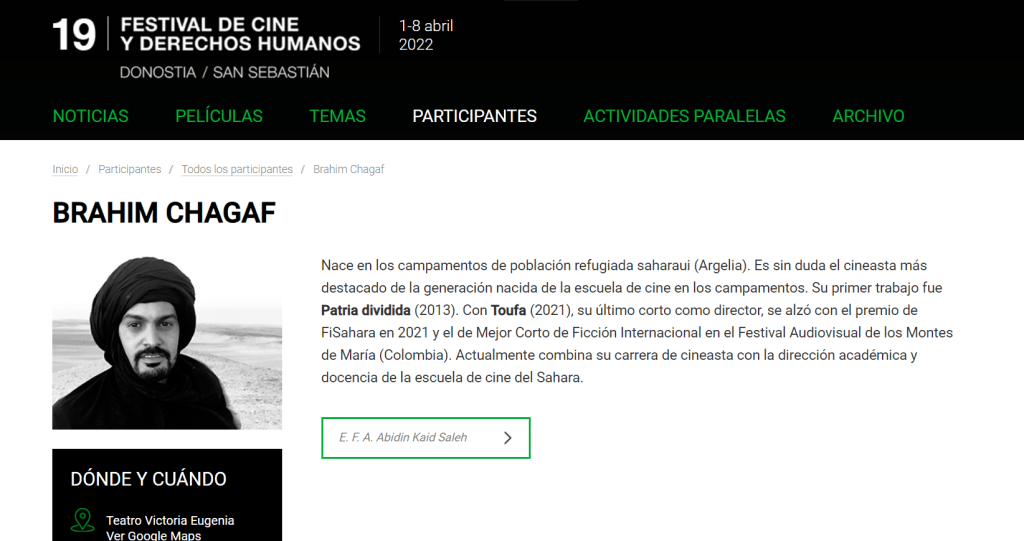
Task: Click the right chevron arrow beside Abidin Kaid Saleh
Action: click(508, 437)
